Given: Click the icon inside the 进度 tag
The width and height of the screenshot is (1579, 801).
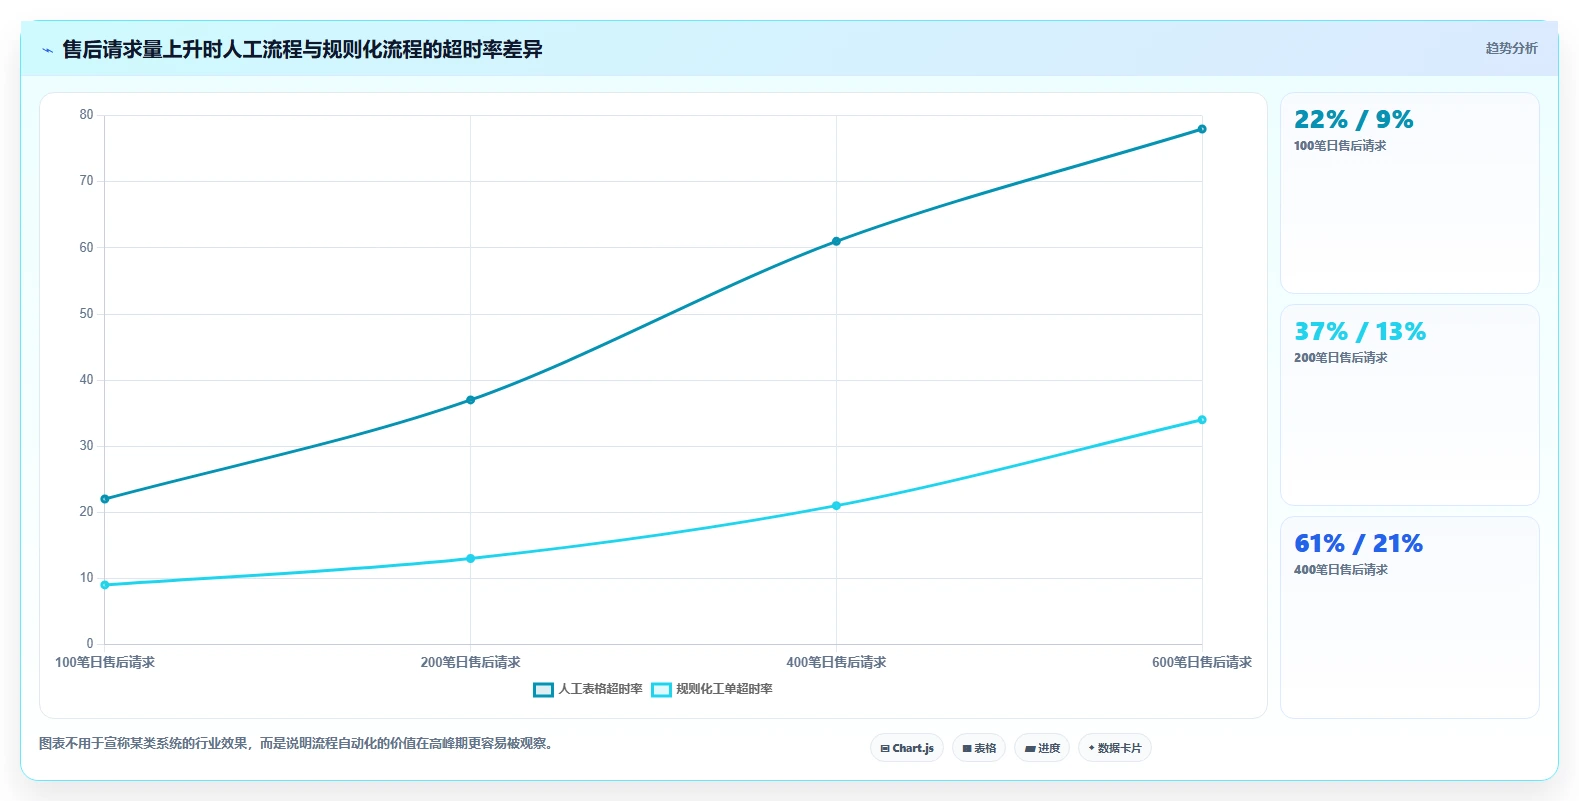Looking at the screenshot, I should point(1030,749).
